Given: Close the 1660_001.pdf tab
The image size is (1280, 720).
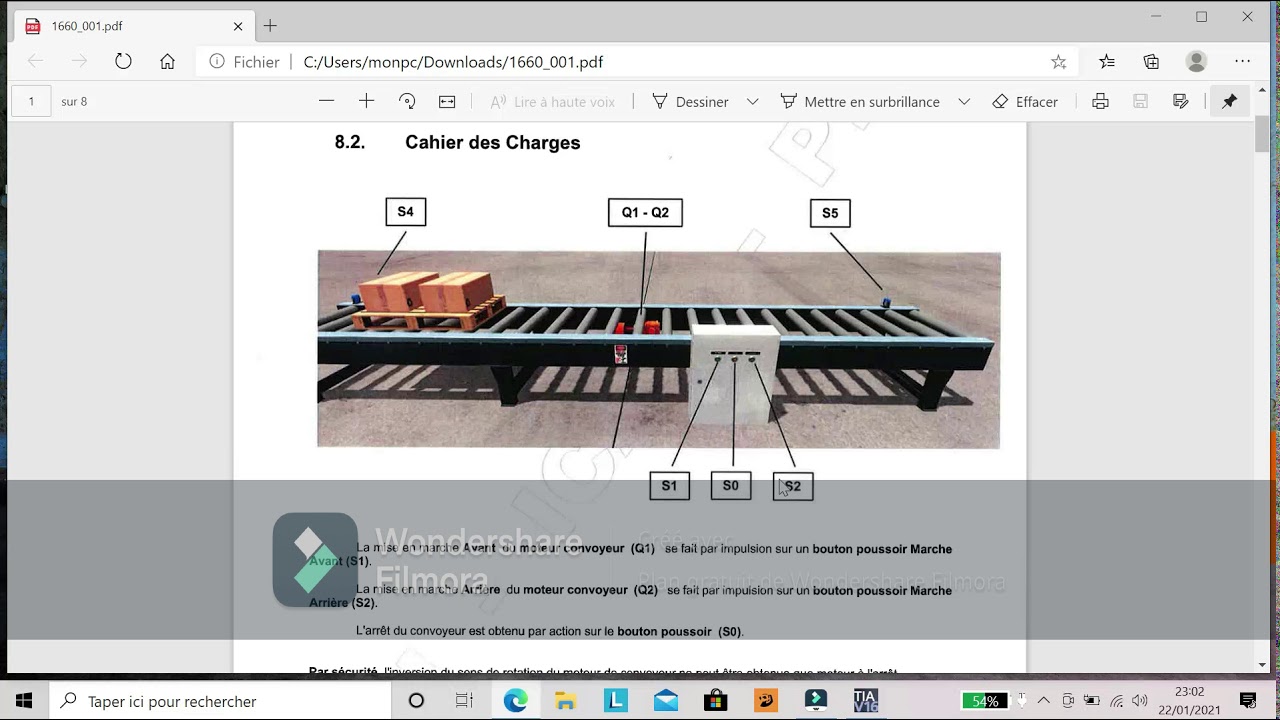Looking at the screenshot, I should 238,26.
